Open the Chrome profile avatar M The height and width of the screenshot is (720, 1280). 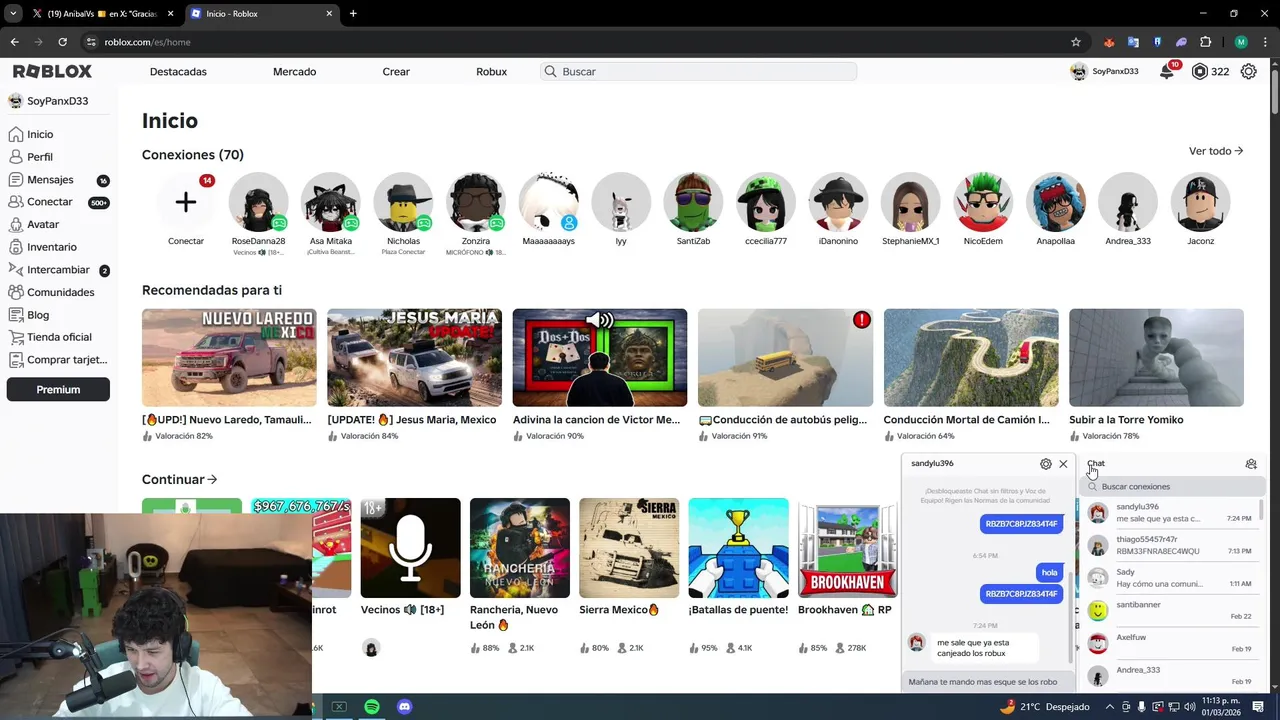[1241, 42]
